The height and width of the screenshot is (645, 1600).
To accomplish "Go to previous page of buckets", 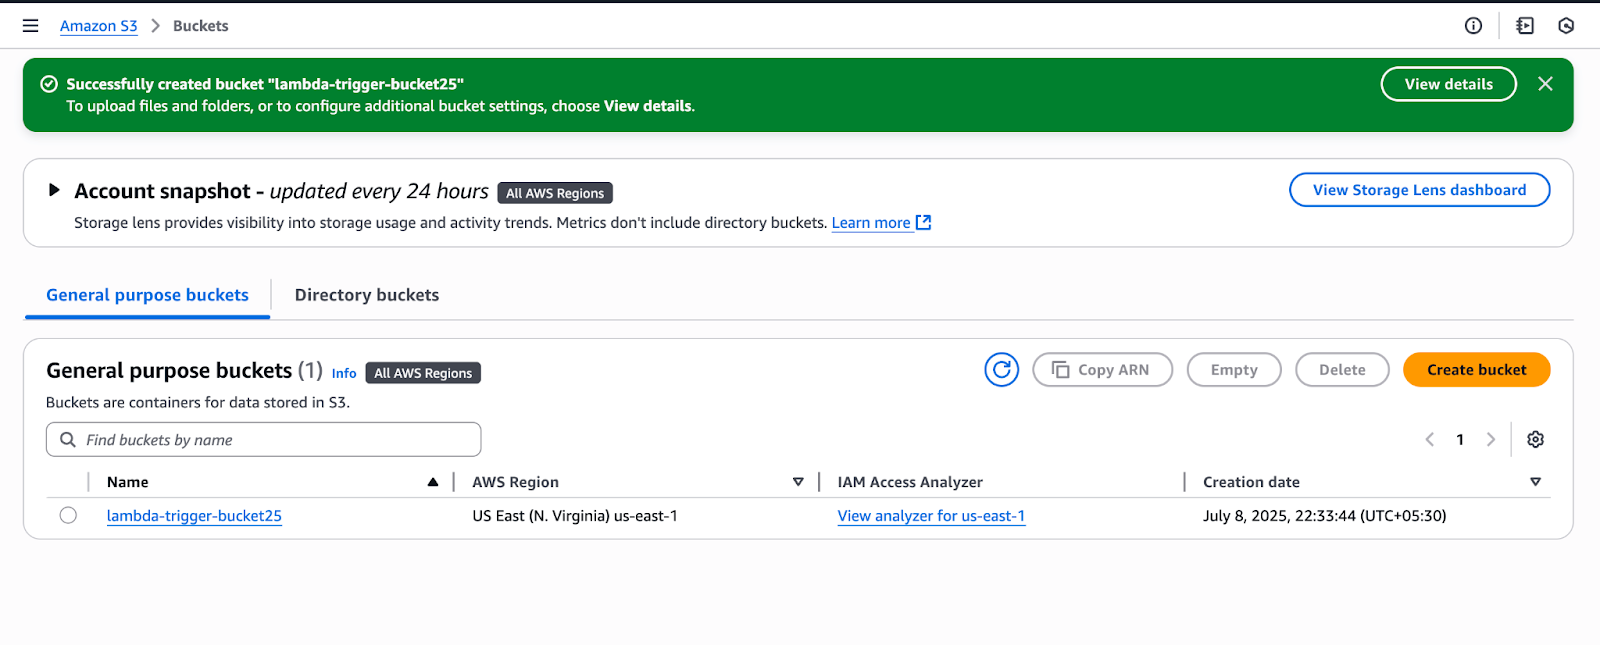I will [x=1430, y=439].
